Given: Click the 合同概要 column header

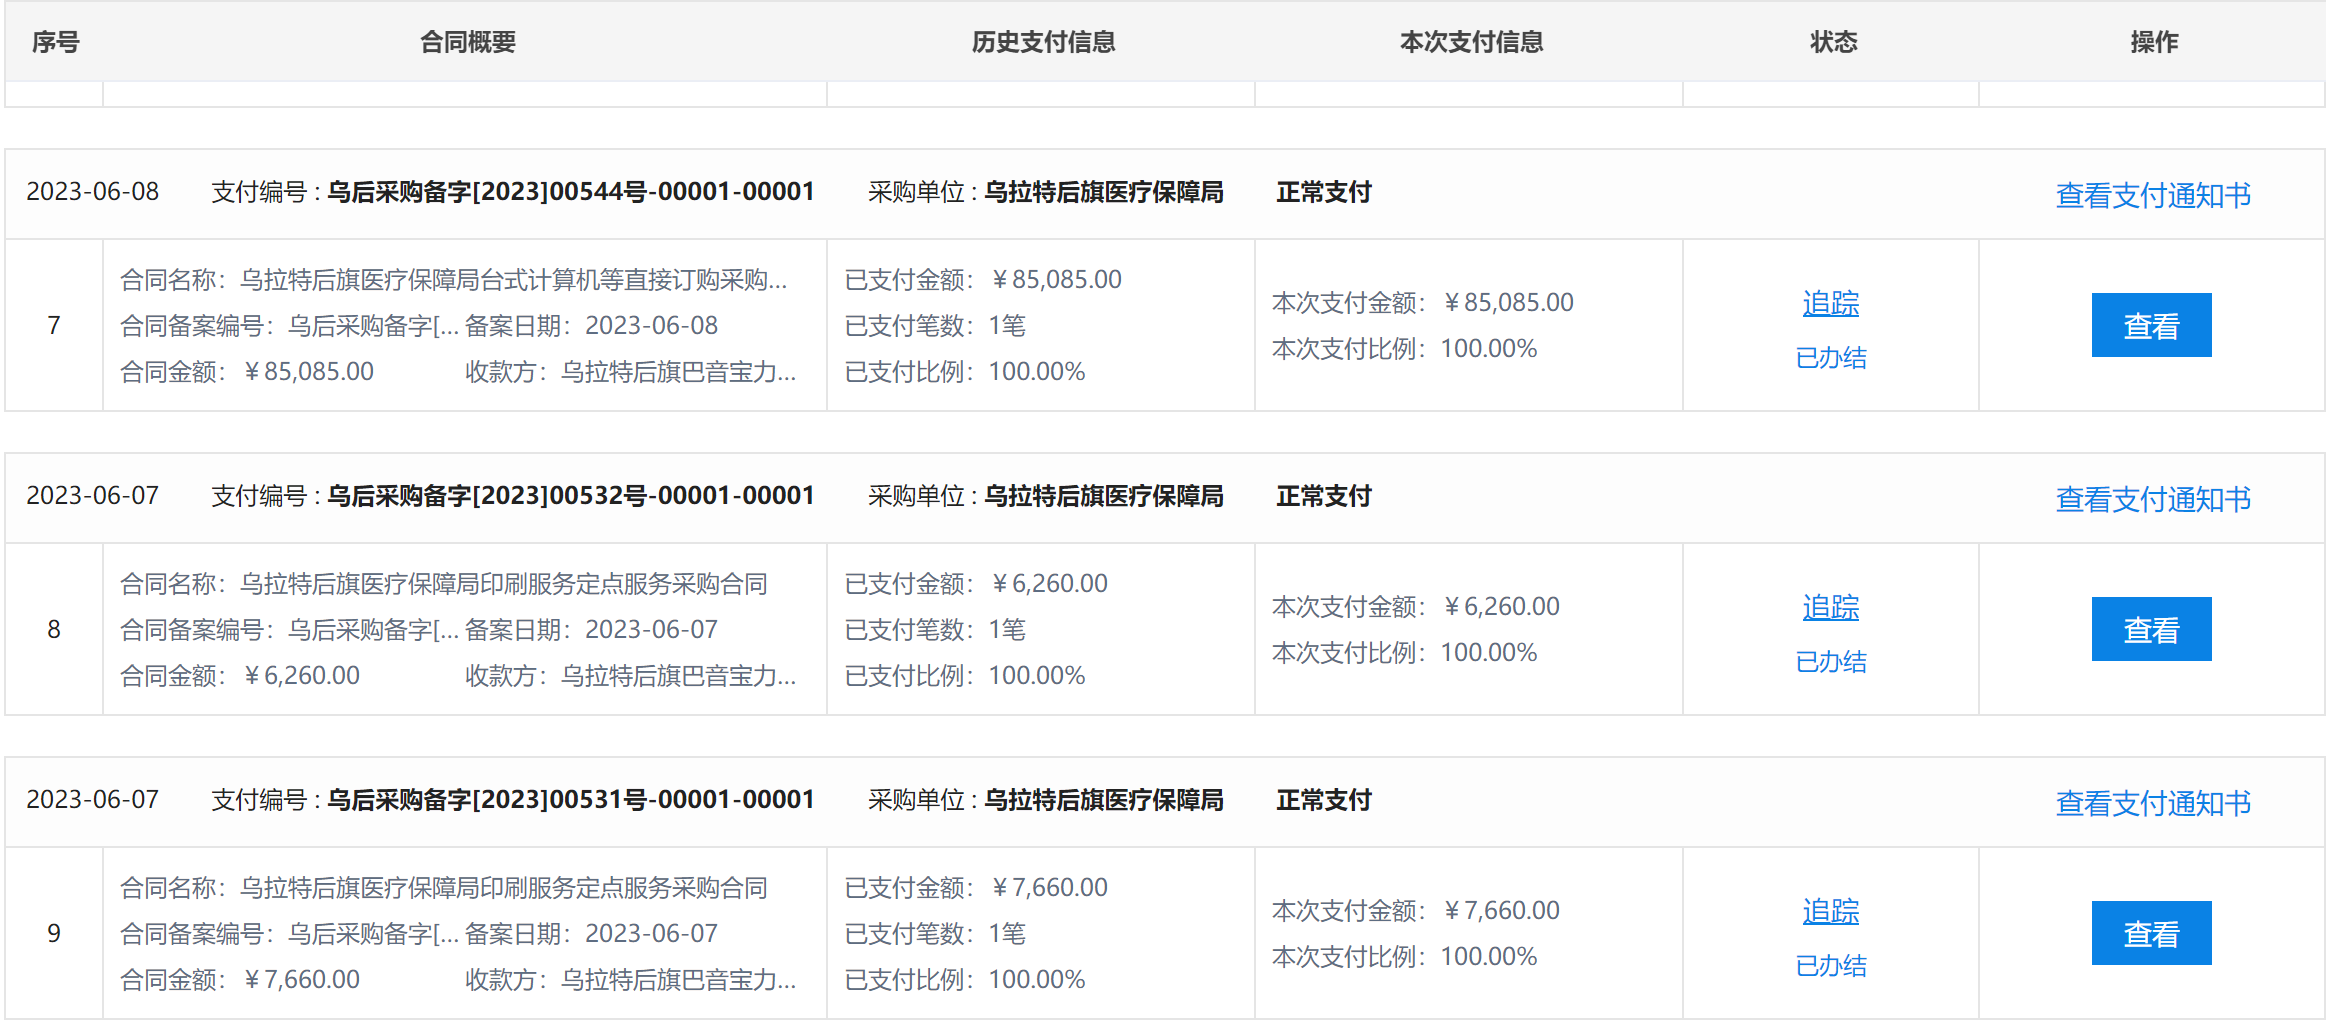Looking at the screenshot, I should 468,42.
